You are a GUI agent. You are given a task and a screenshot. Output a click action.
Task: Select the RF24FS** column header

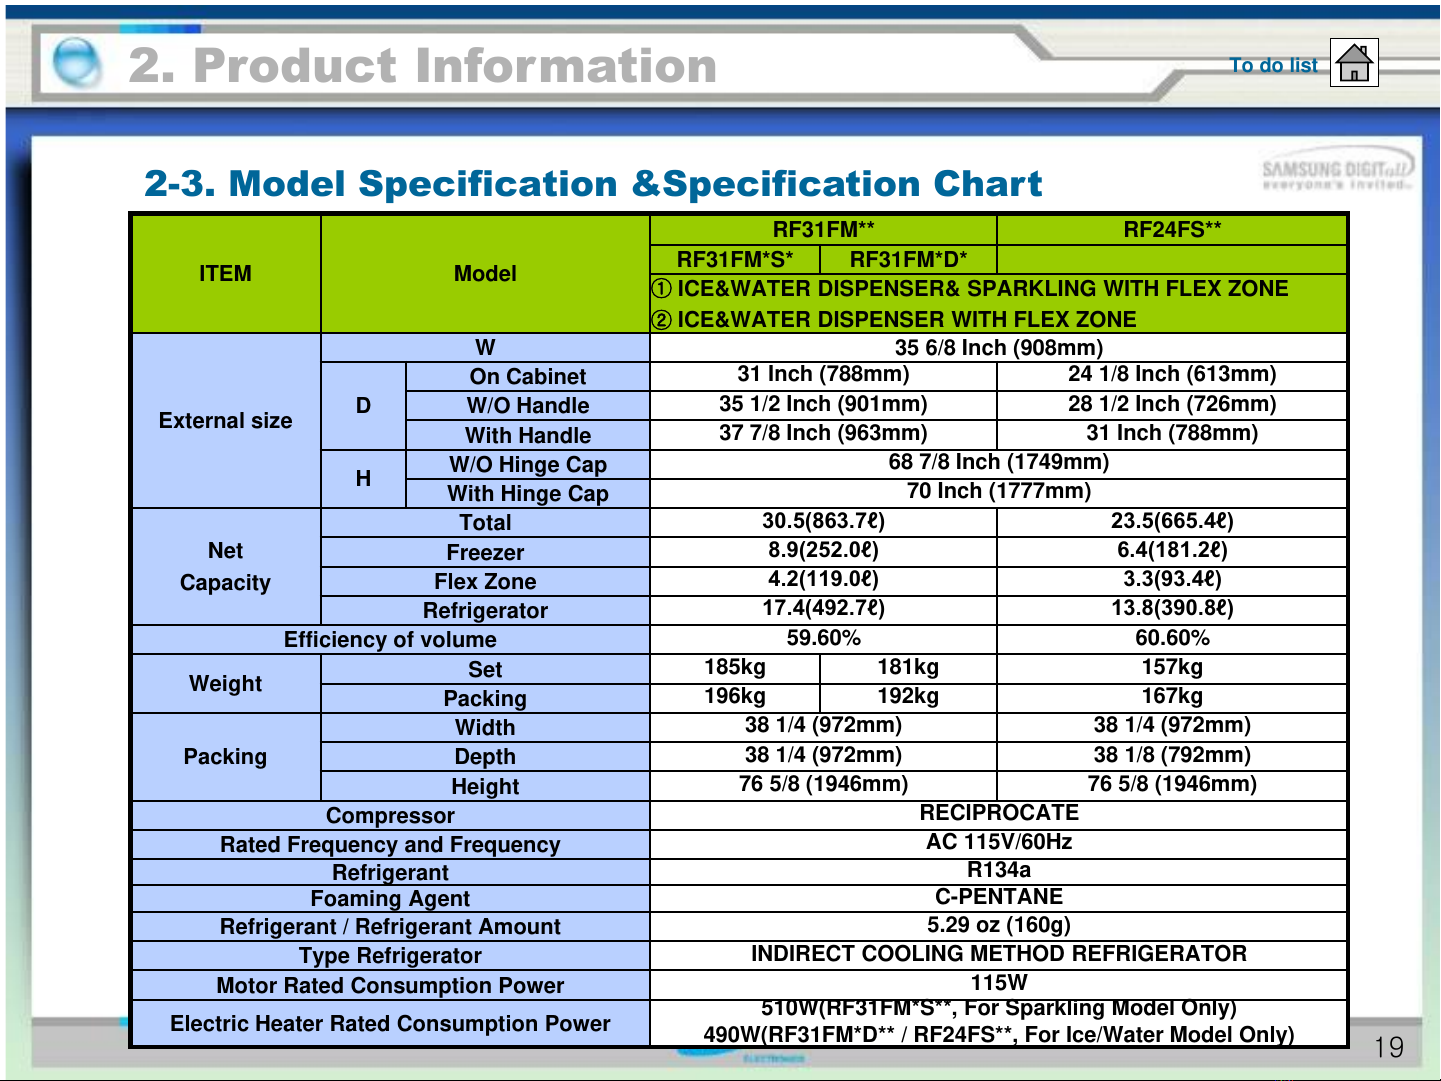tap(1172, 230)
